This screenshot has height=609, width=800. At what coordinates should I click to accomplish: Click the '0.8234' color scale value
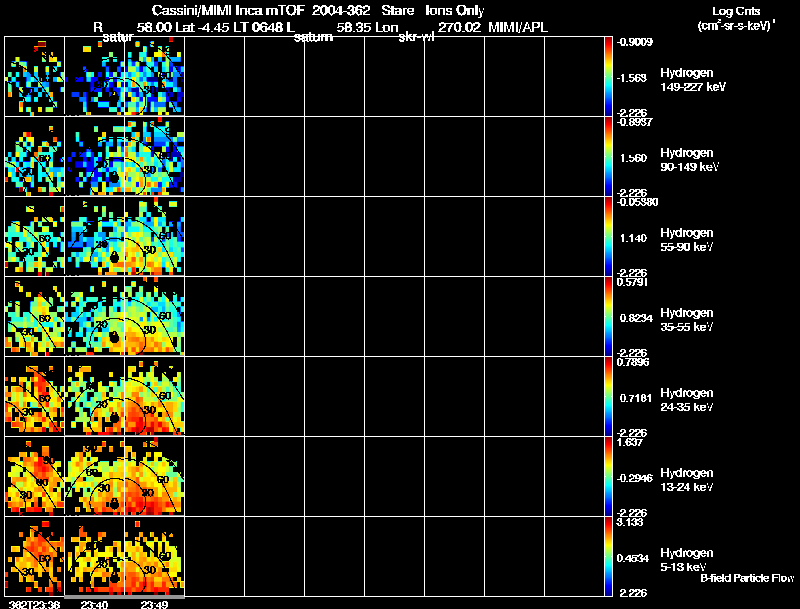click(636, 318)
